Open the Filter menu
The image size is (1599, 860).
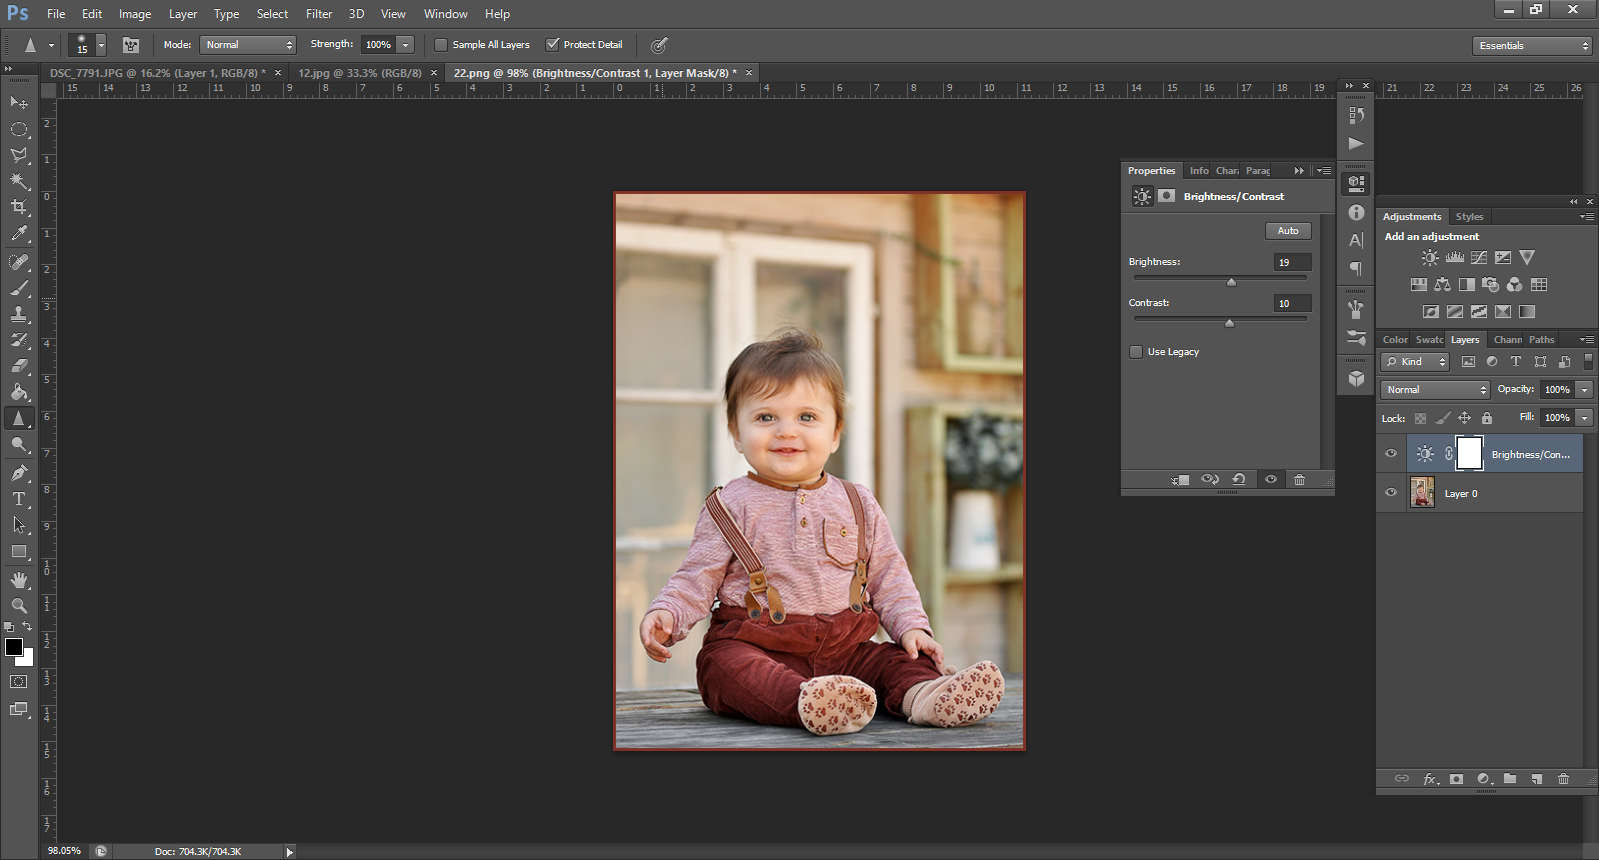click(x=319, y=14)
